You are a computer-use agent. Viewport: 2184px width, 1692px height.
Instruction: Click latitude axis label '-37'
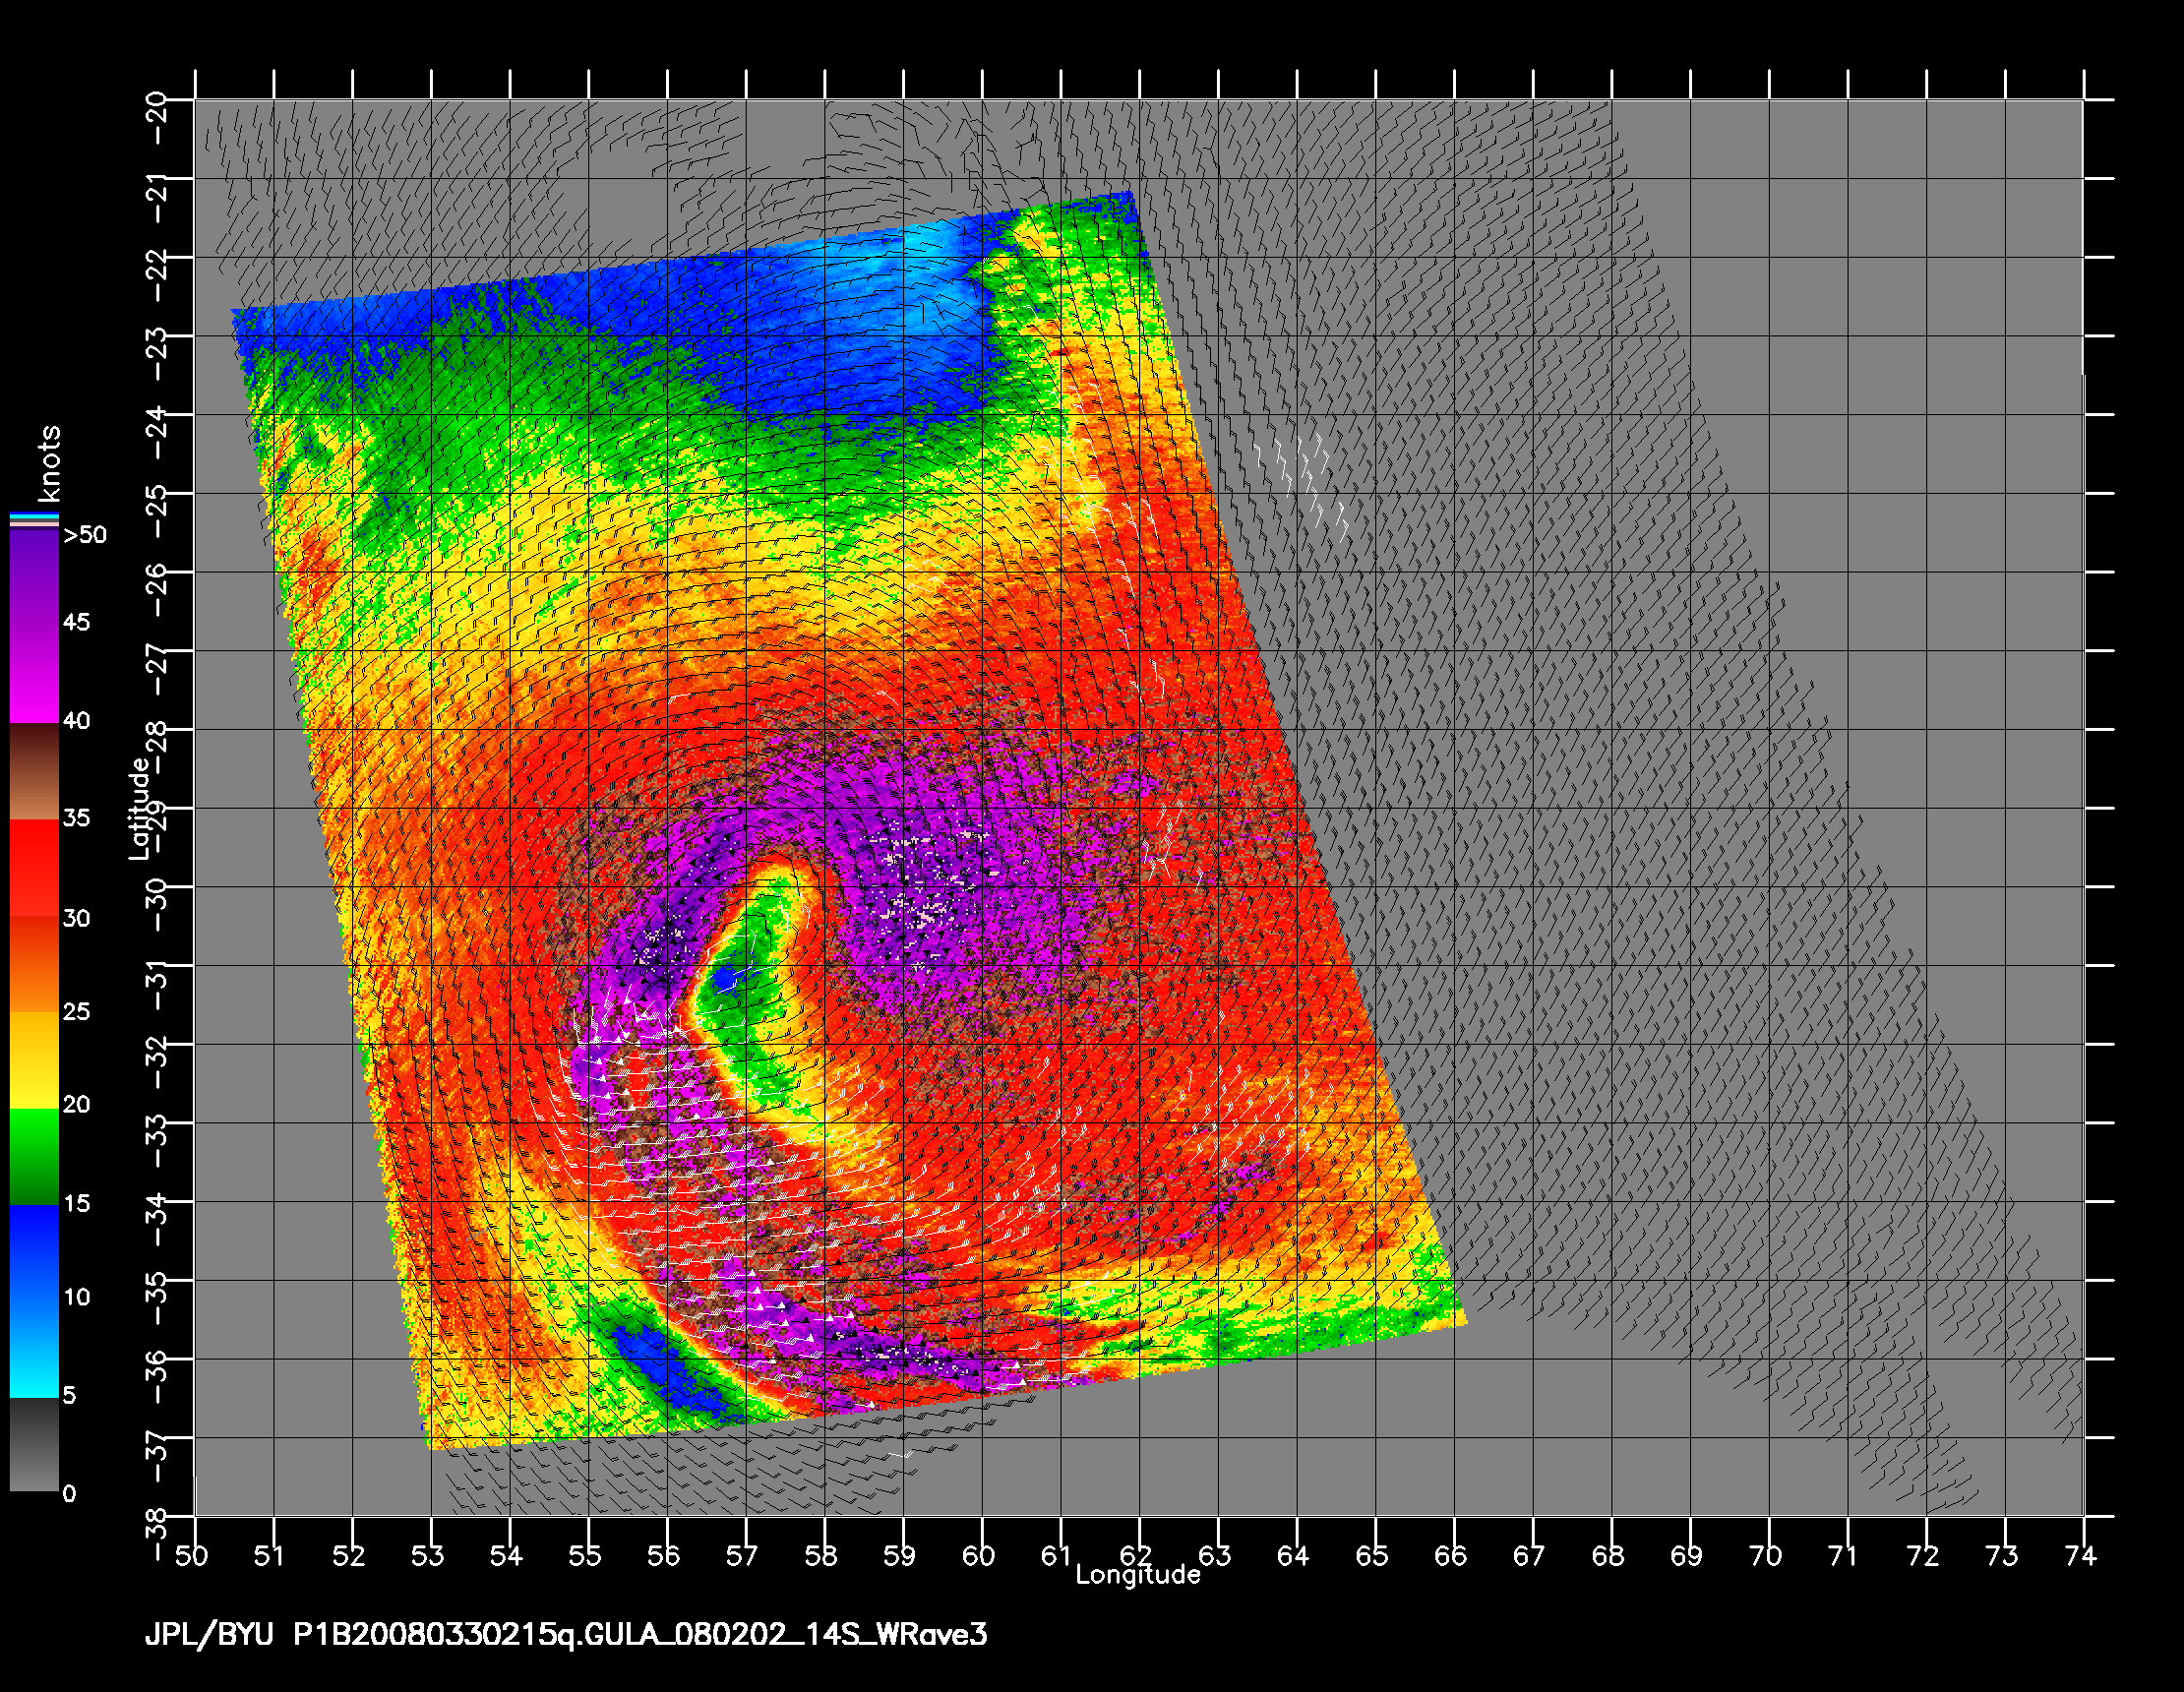(157, 1454)
